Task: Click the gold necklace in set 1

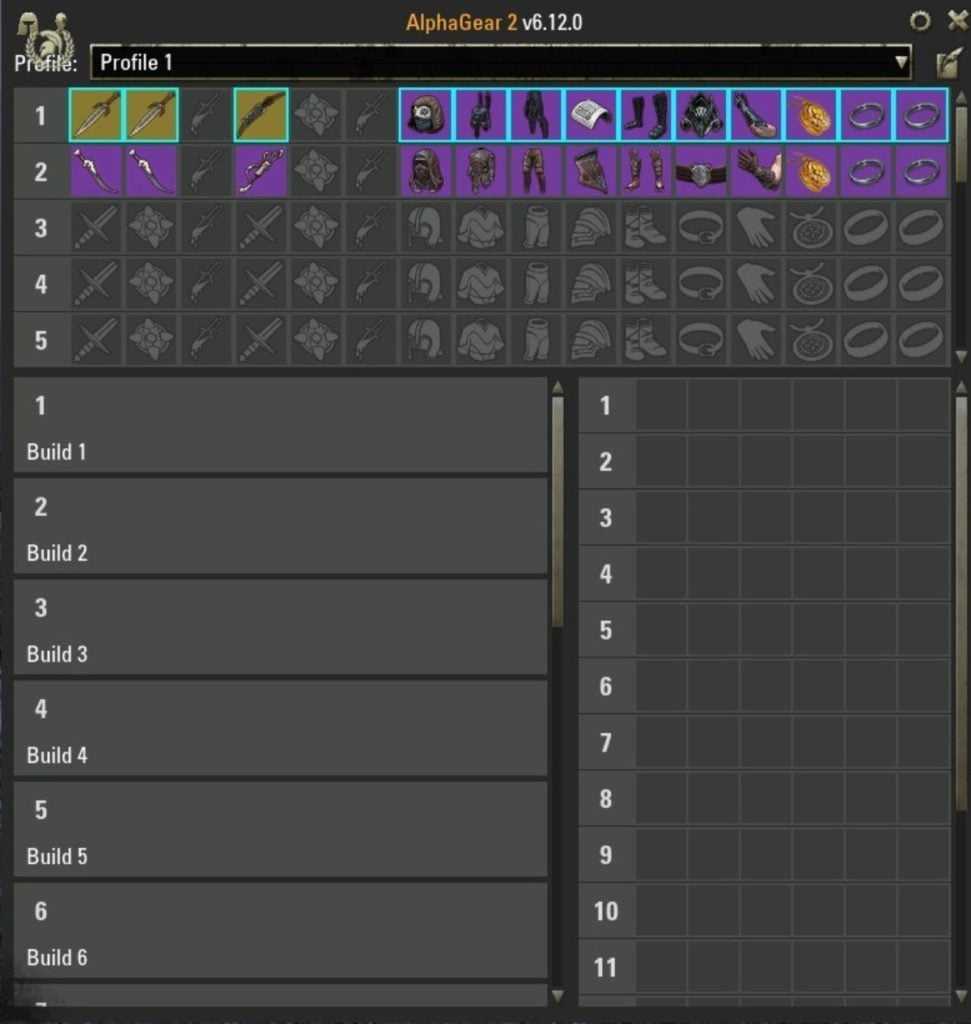Action: click(x=812, y=115)
